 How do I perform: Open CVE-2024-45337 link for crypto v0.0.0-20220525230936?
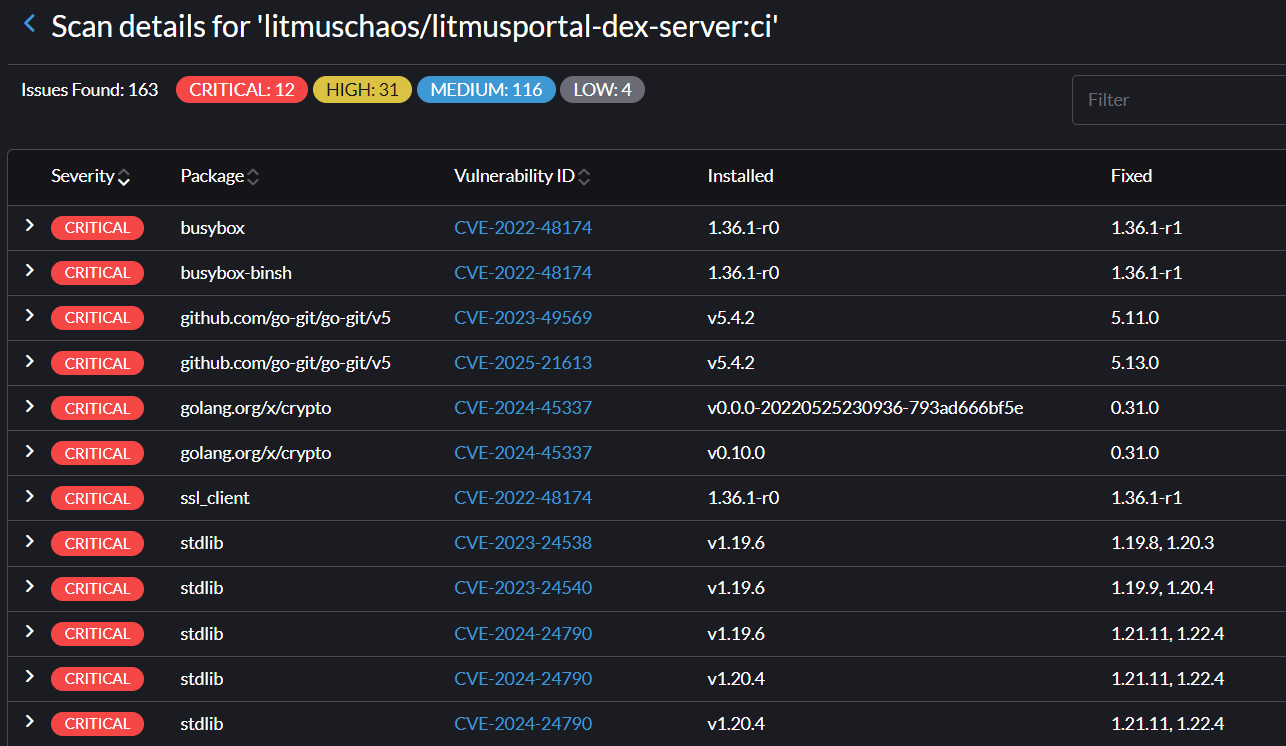[x=523, y=408]
